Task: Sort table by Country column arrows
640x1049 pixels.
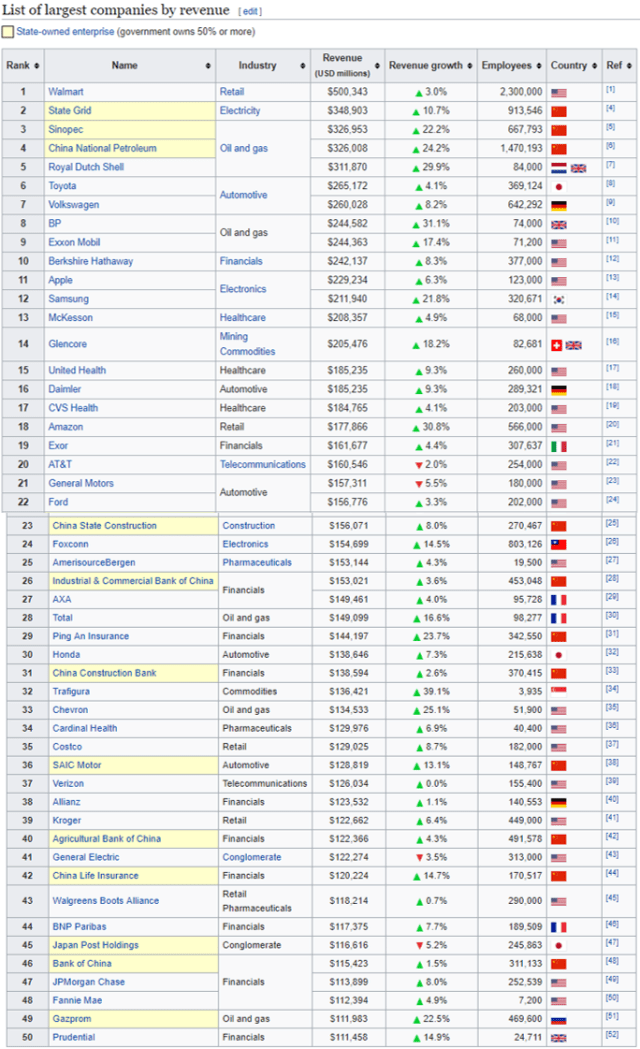Action: pyautogui.click(x=595, y=66)
